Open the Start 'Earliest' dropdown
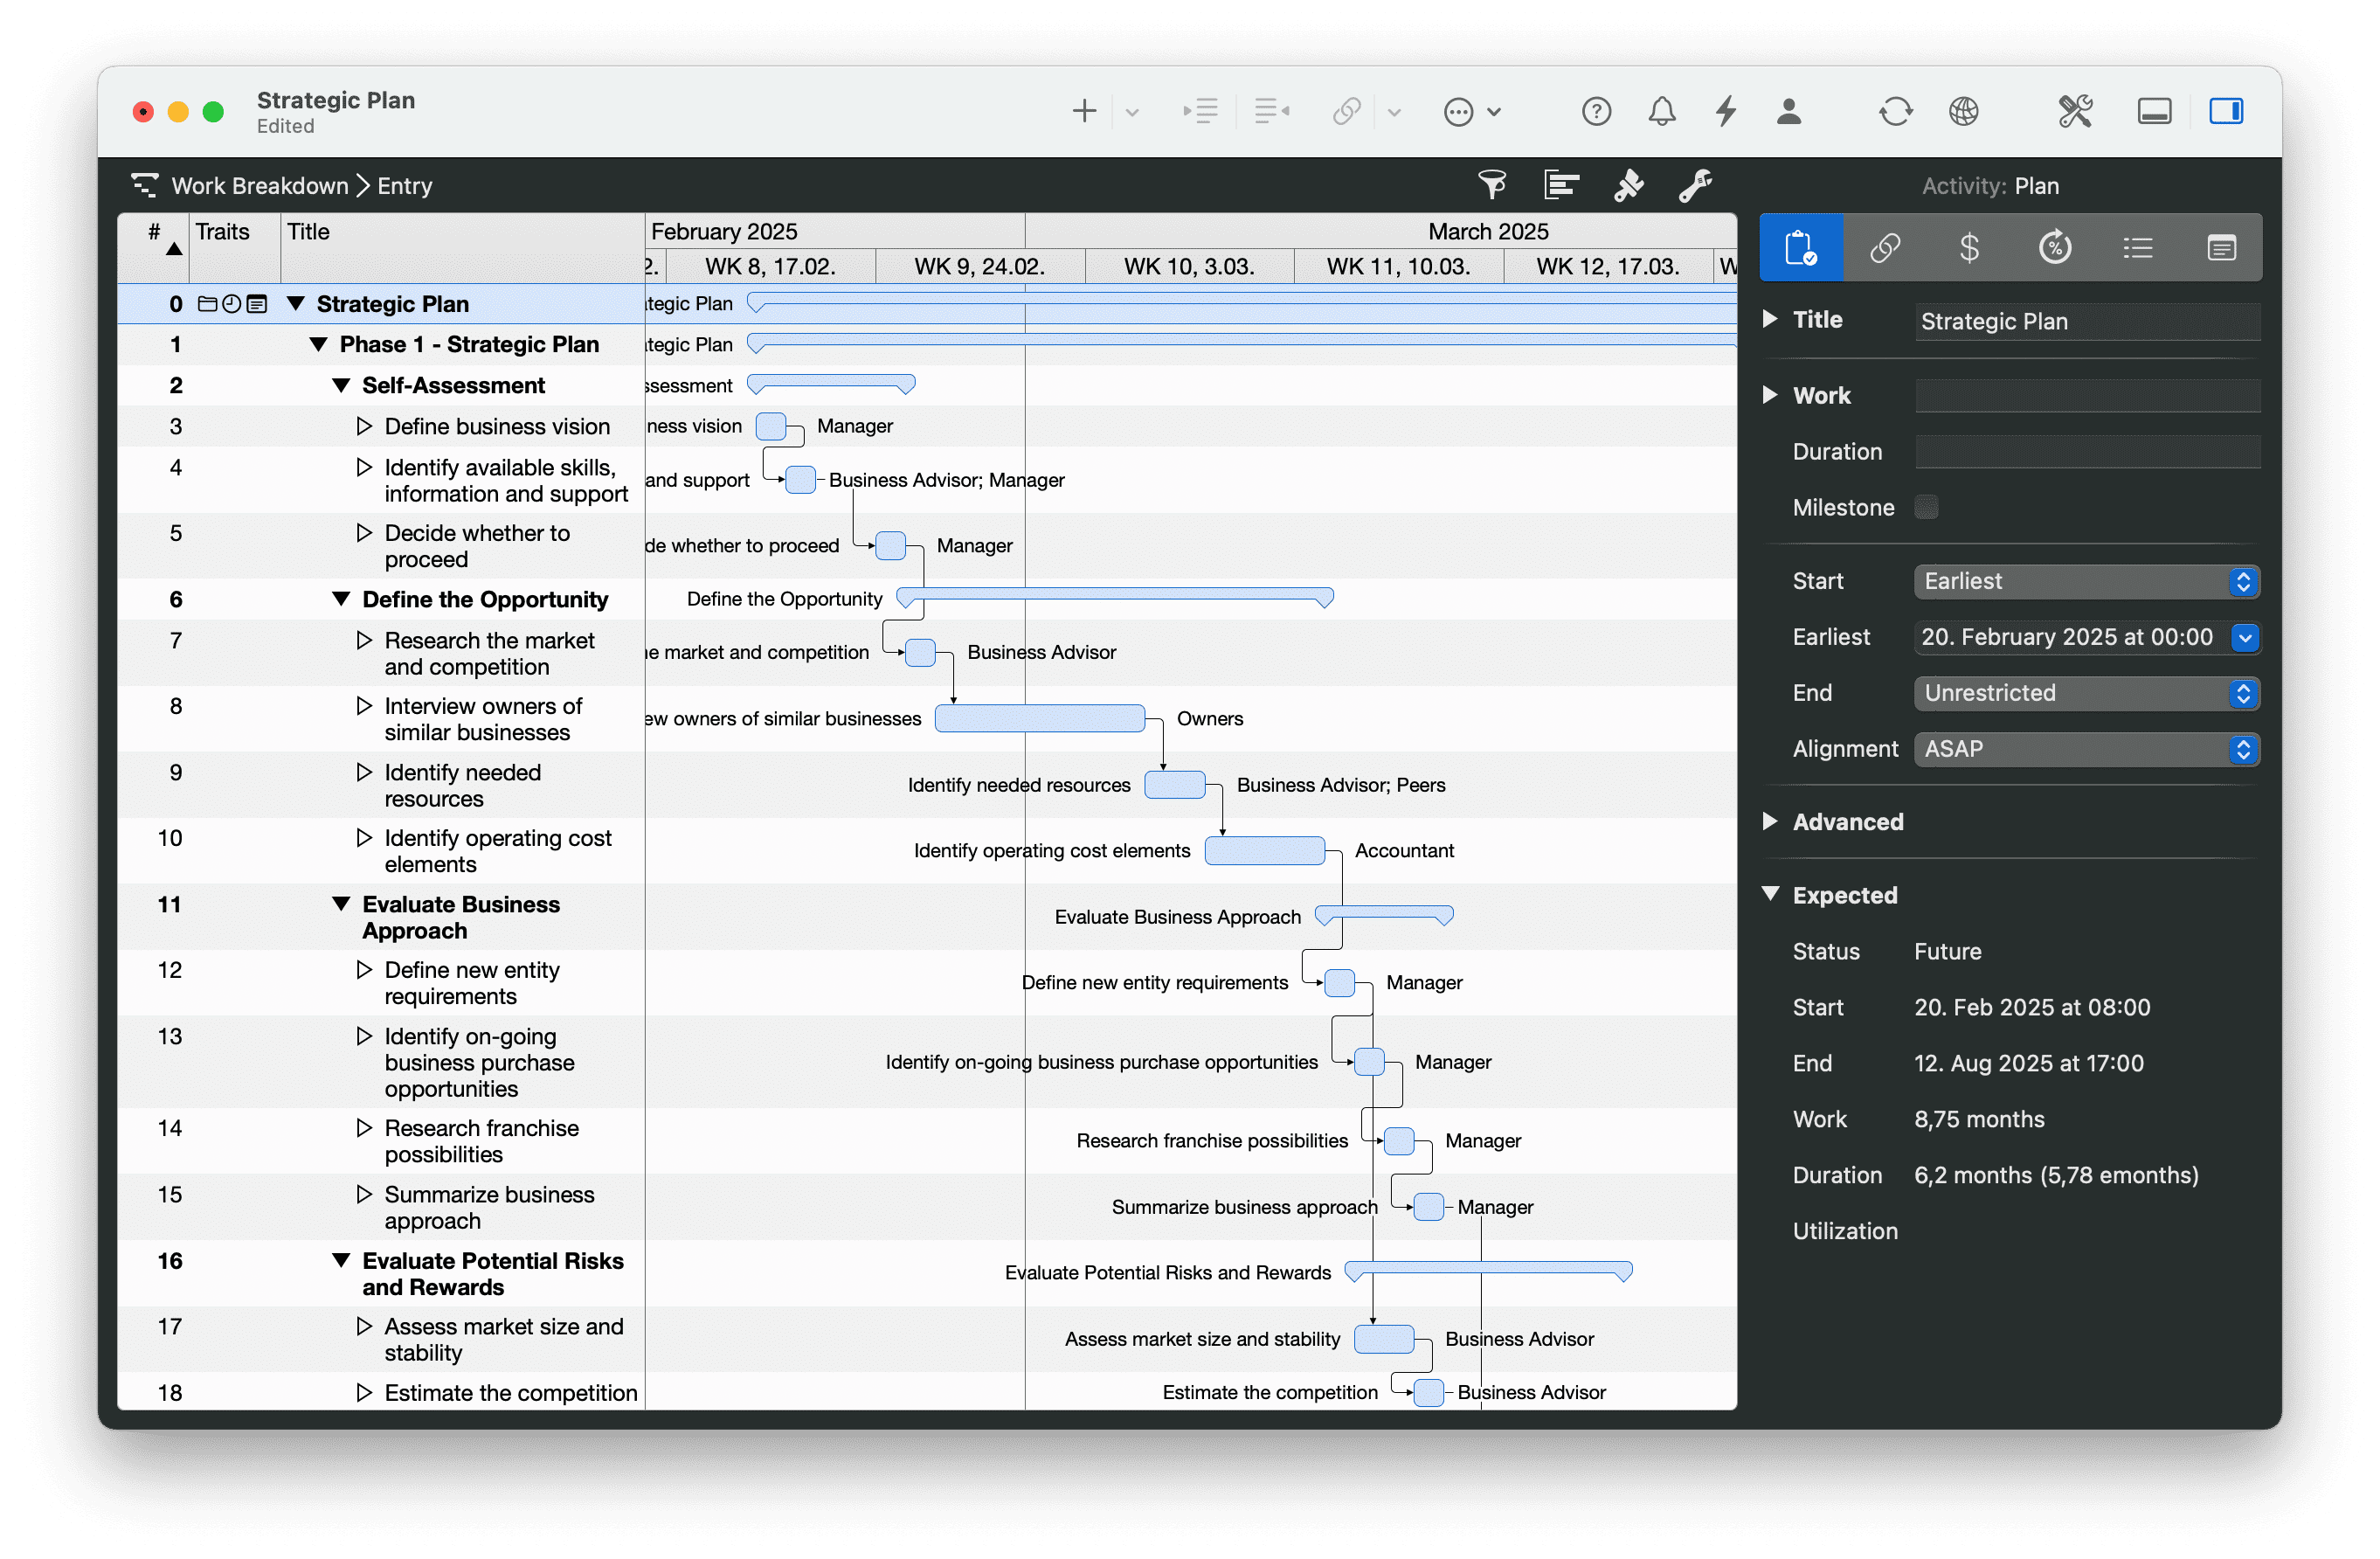This screenshot has height=1559, width=2380. point(2244,581)
